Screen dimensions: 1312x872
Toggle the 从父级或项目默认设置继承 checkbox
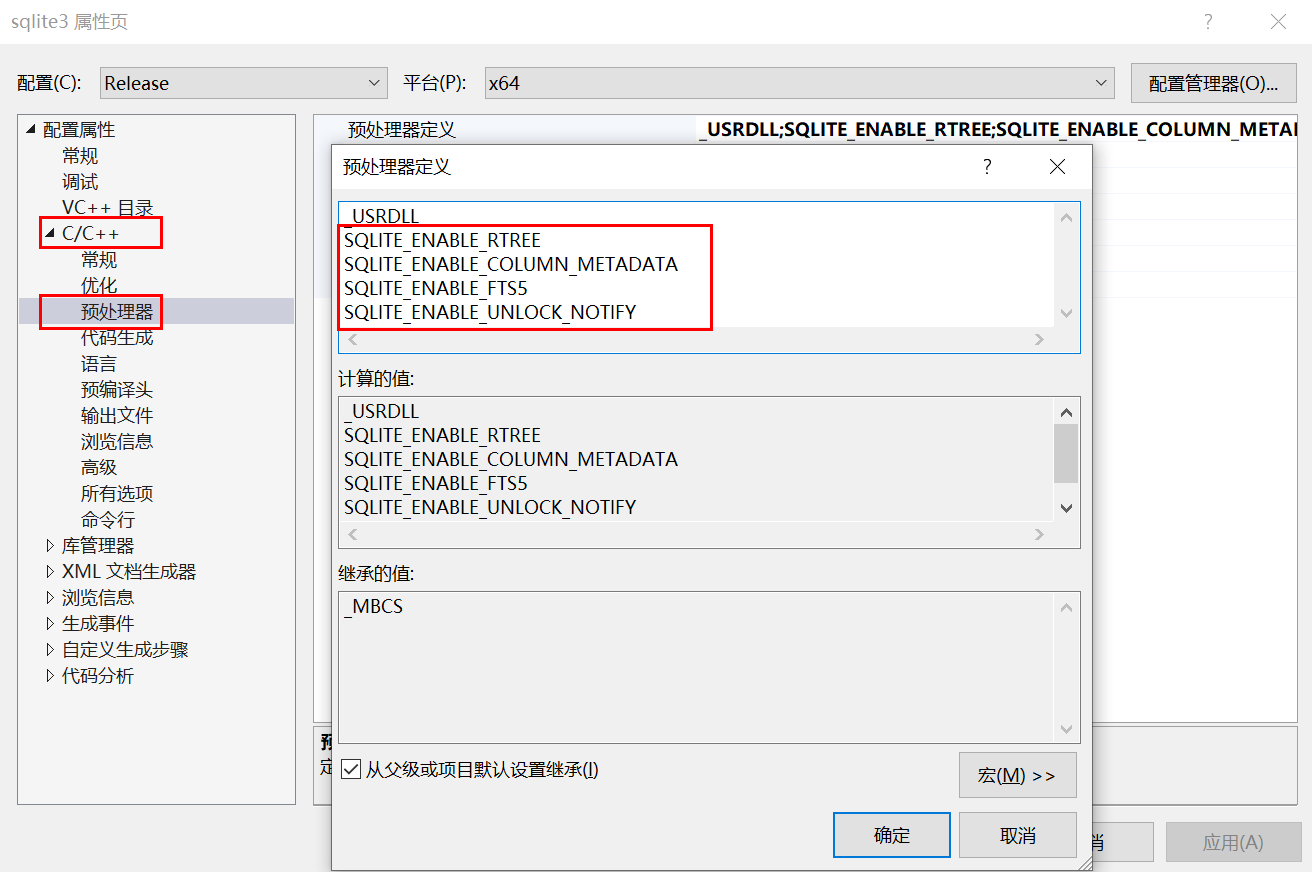click(350, 768)
